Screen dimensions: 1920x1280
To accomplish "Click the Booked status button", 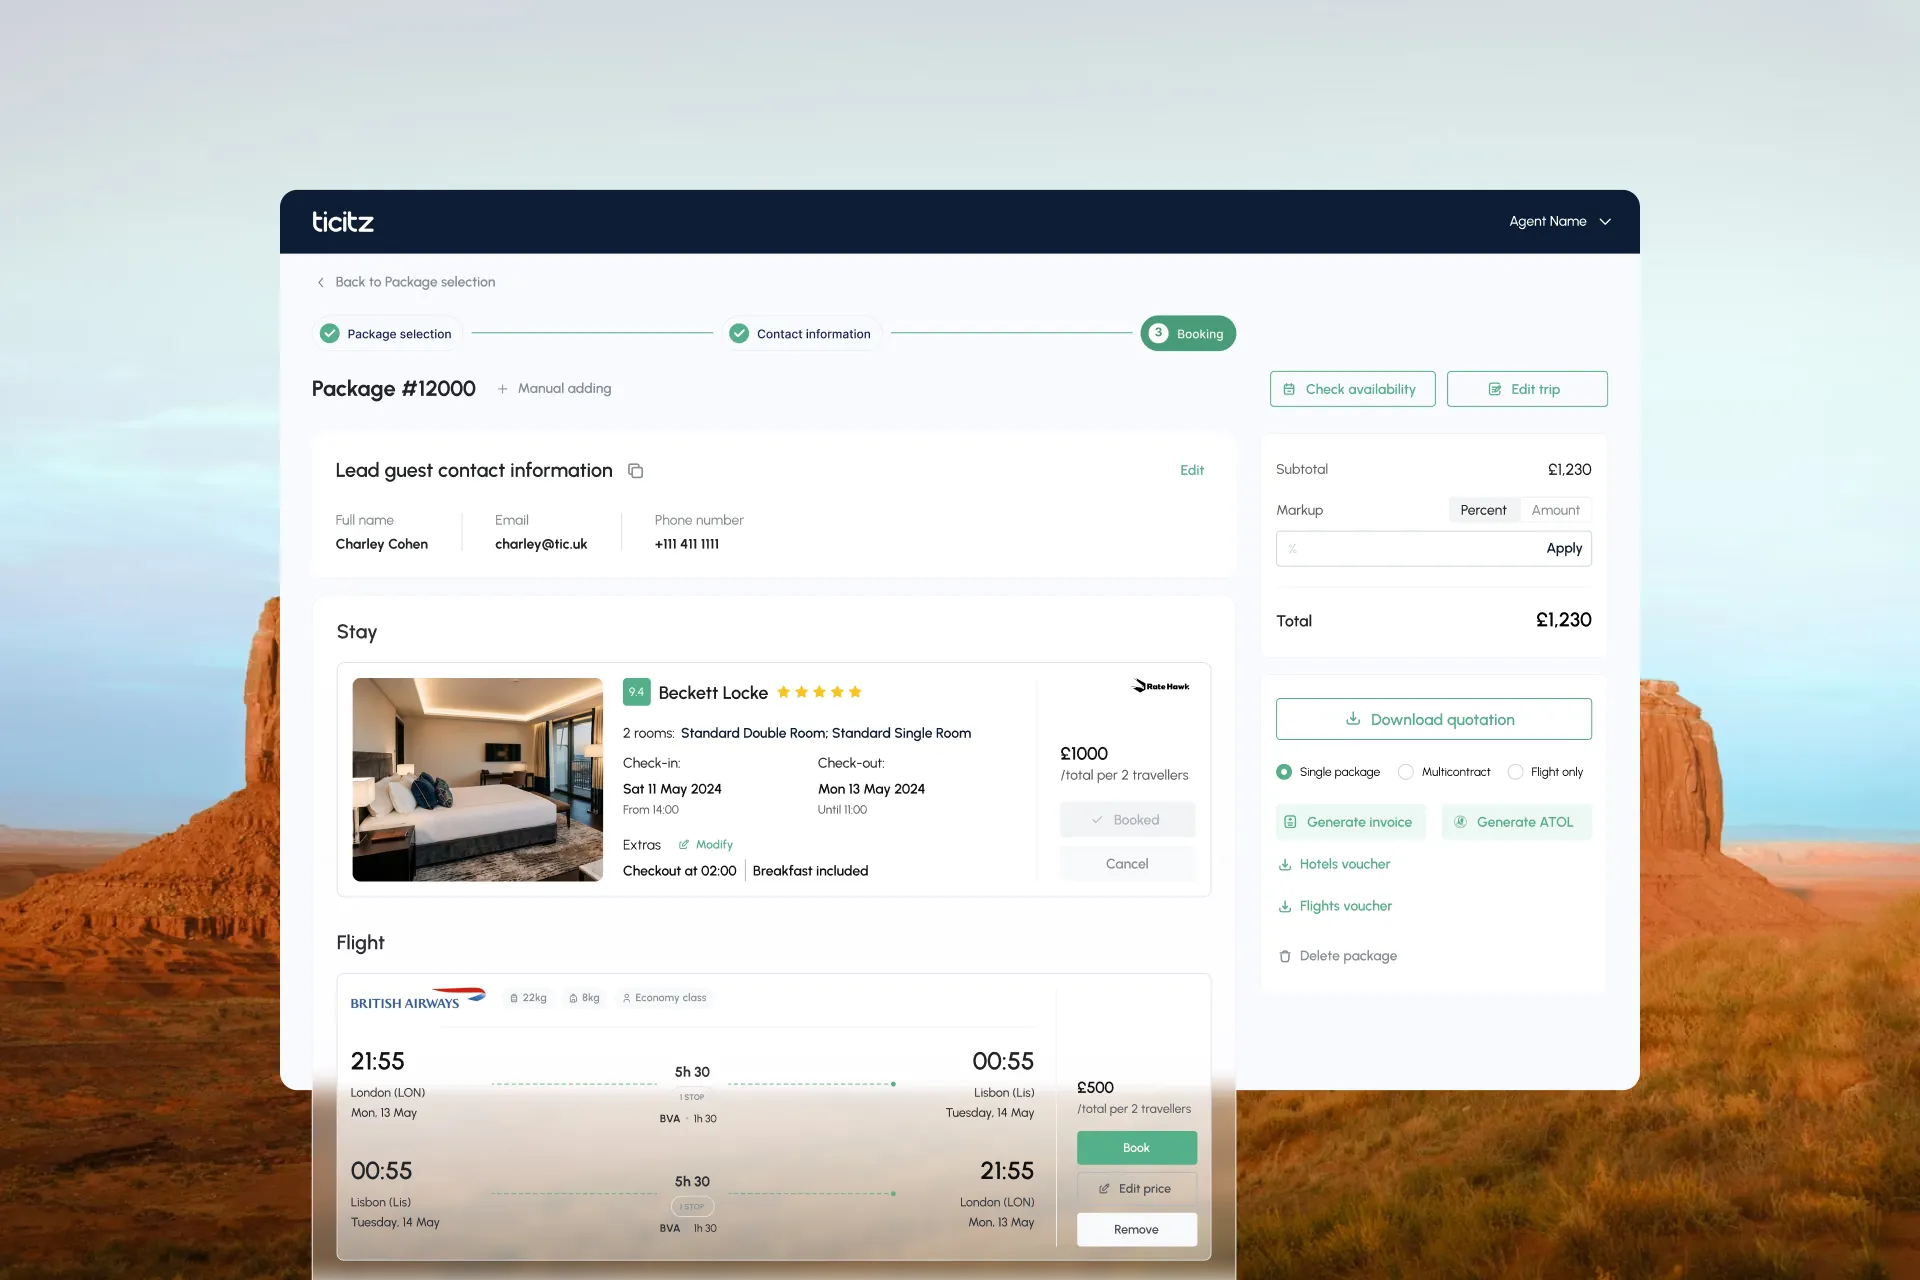I will click(1127, 820).
